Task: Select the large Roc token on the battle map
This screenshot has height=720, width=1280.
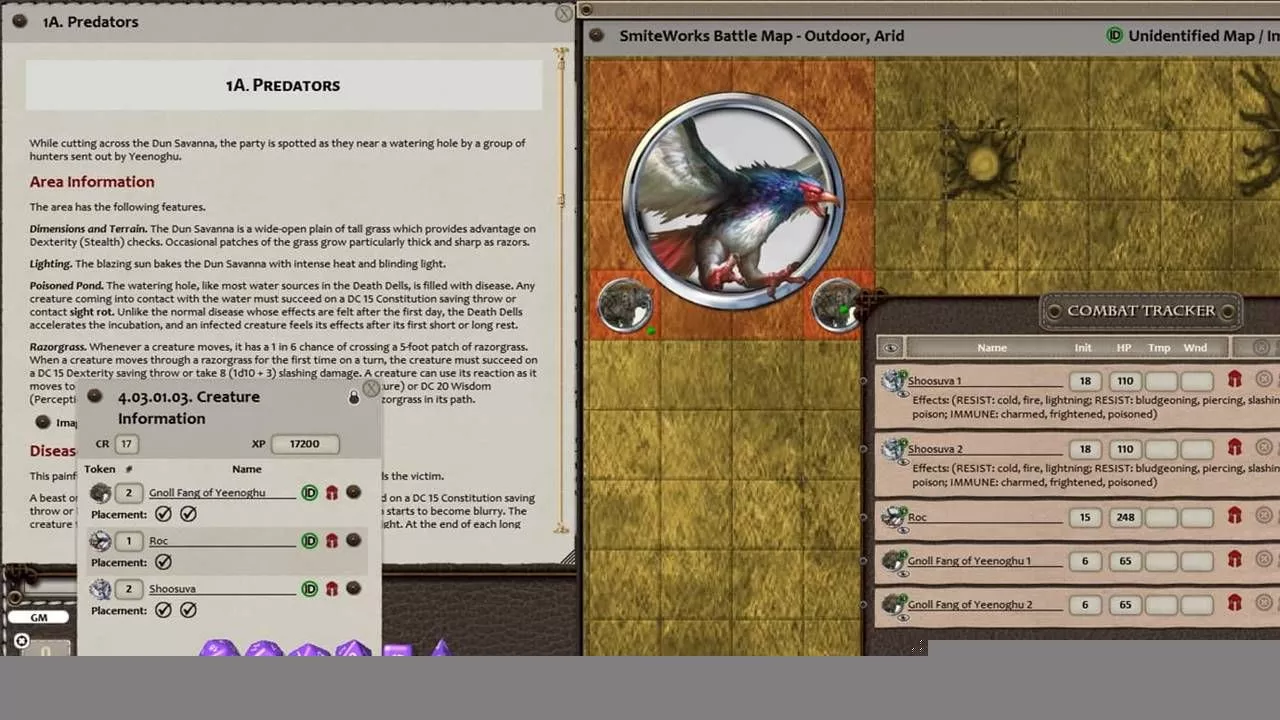Action: (734, 201)
